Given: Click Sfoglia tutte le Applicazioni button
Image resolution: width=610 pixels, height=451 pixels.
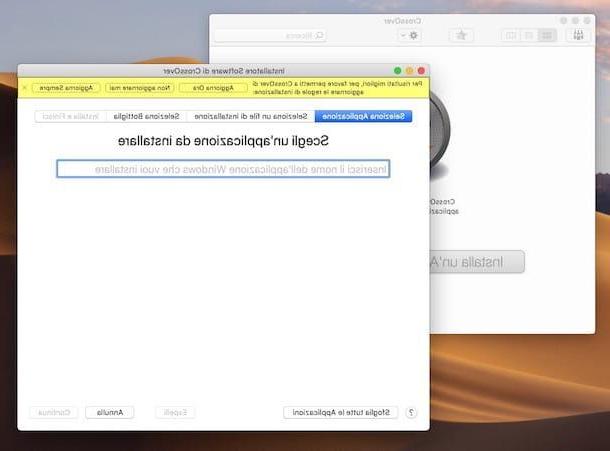Looking at the screenshot, I should [x=341, y=412].
